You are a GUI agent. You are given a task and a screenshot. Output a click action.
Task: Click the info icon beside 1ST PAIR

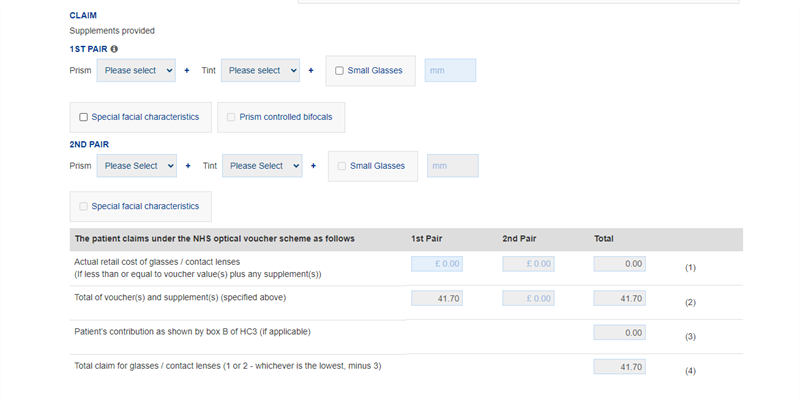pos(114,48)
